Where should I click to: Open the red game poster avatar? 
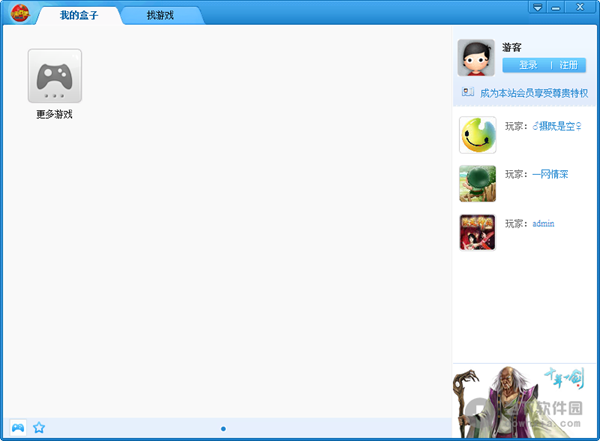[478, 232]
